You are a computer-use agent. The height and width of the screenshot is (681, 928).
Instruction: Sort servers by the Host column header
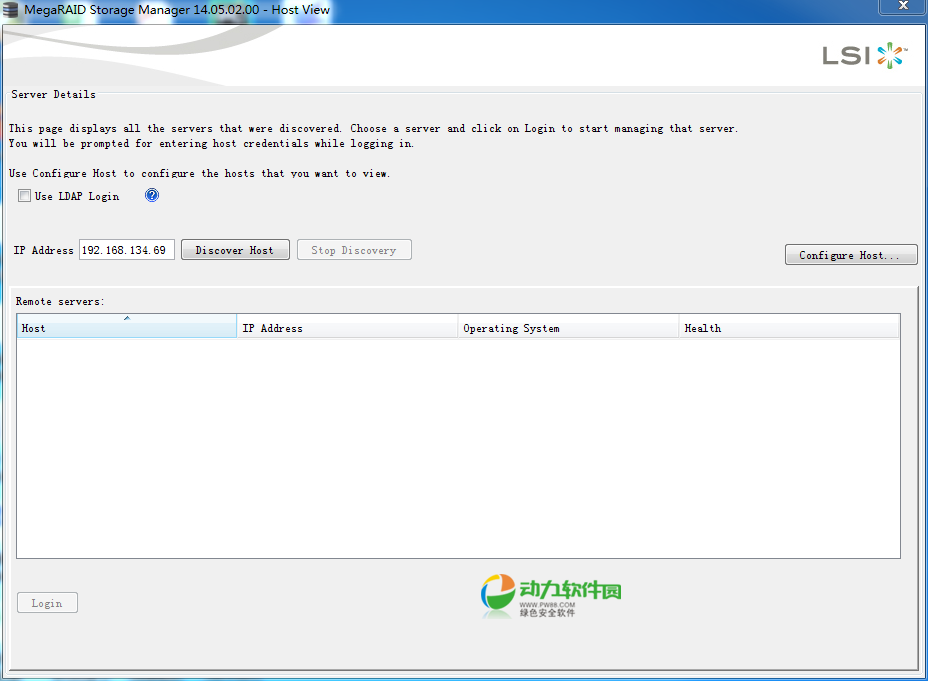(127, 326)
